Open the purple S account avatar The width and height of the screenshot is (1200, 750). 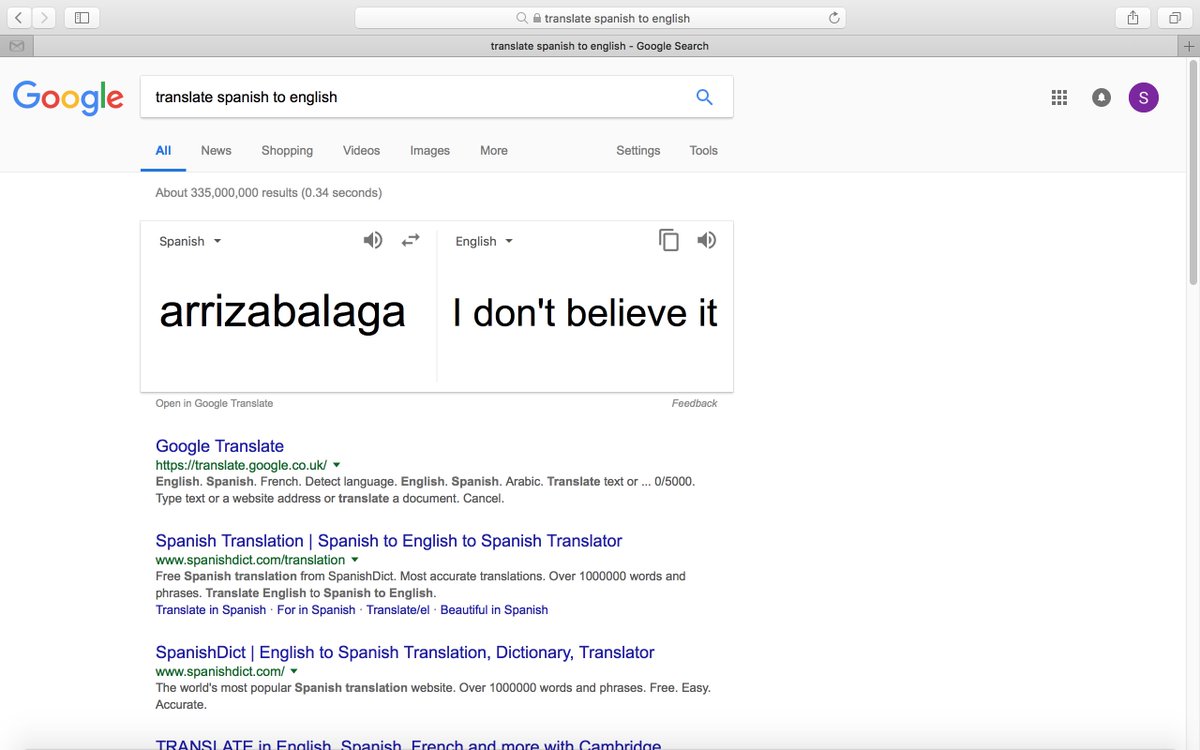tap(1143, 97)
